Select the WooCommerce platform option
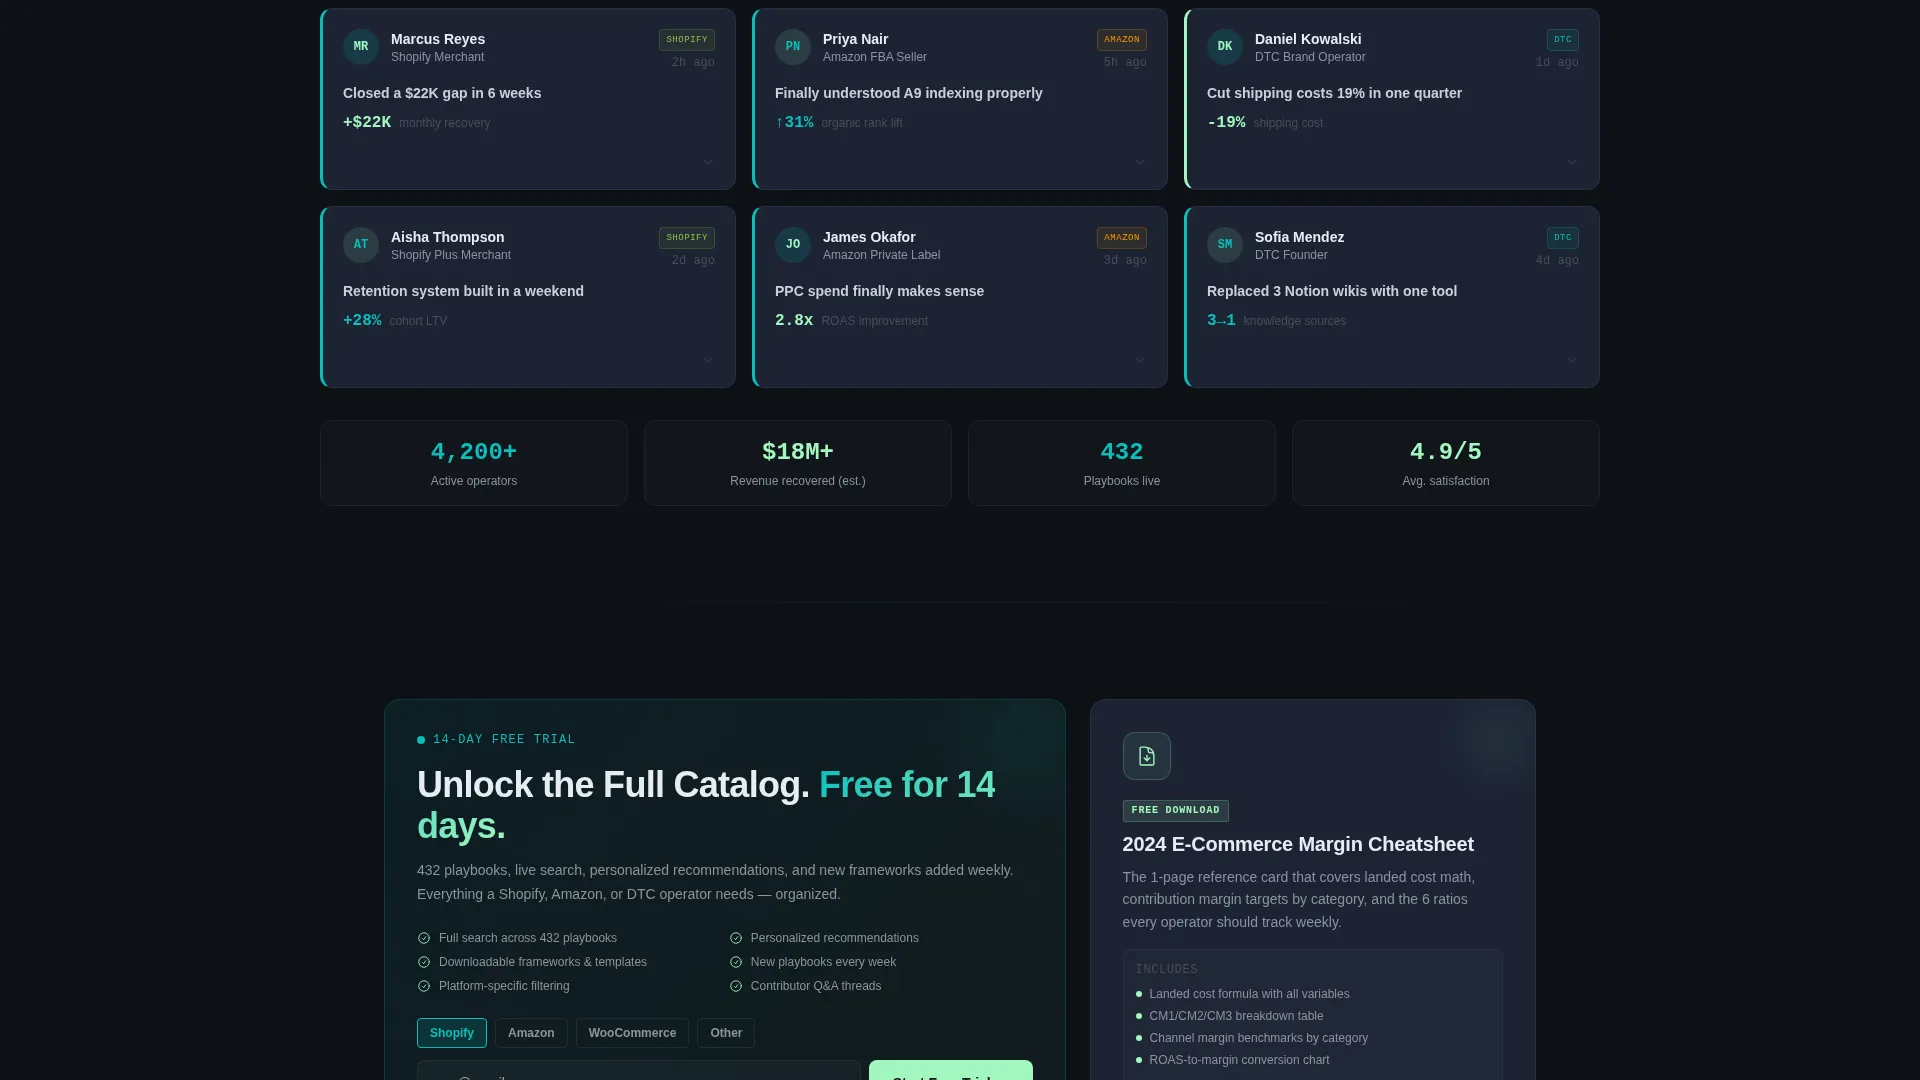 coord(632,1033)
